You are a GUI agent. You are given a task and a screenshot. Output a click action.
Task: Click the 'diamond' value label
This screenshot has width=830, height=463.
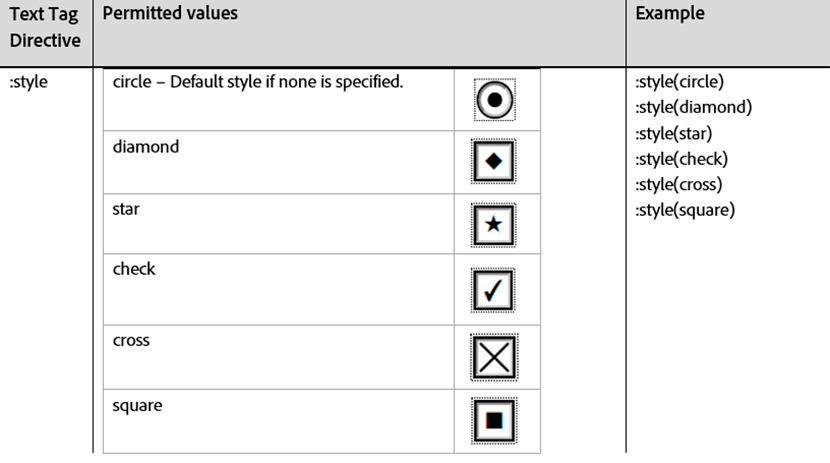[x=146, y=147]
